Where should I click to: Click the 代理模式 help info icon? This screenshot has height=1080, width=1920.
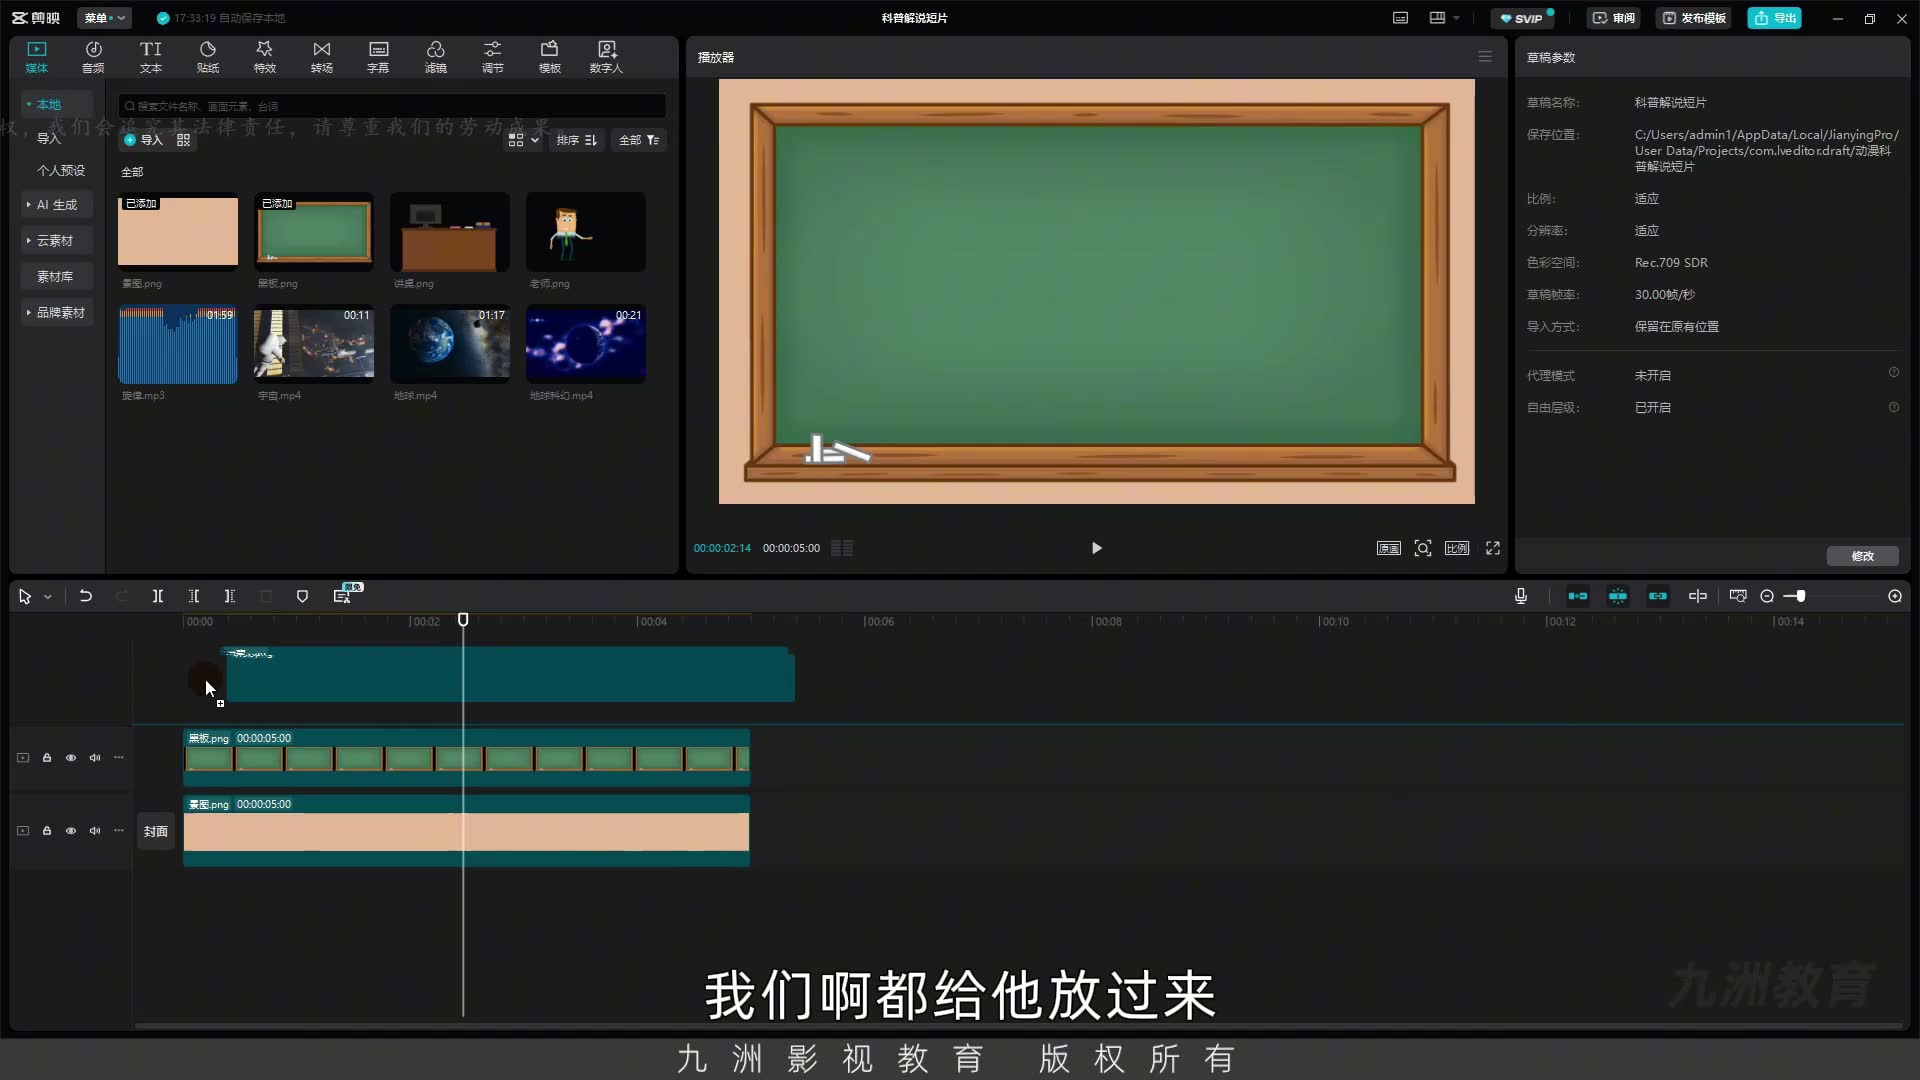[x=1894, y=373]
